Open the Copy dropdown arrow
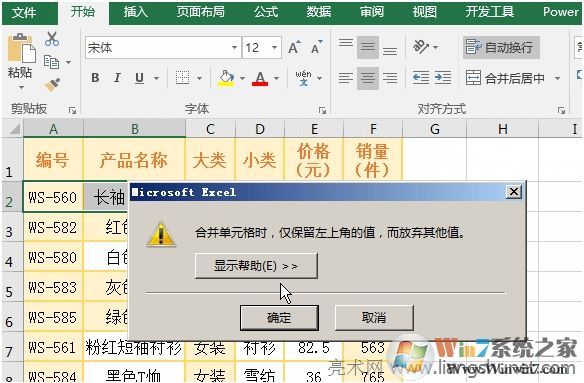584x383 pixels. click(69, 62)
